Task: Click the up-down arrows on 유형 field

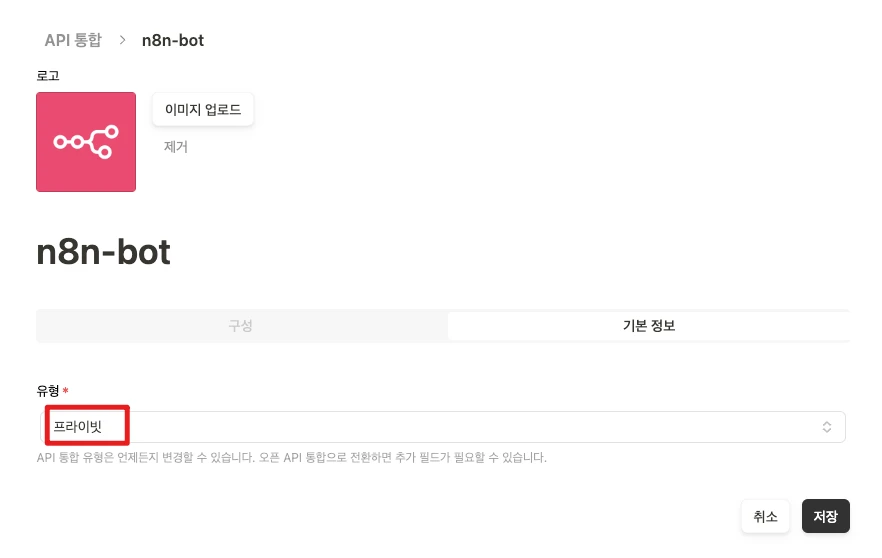Action: point(827,427)
